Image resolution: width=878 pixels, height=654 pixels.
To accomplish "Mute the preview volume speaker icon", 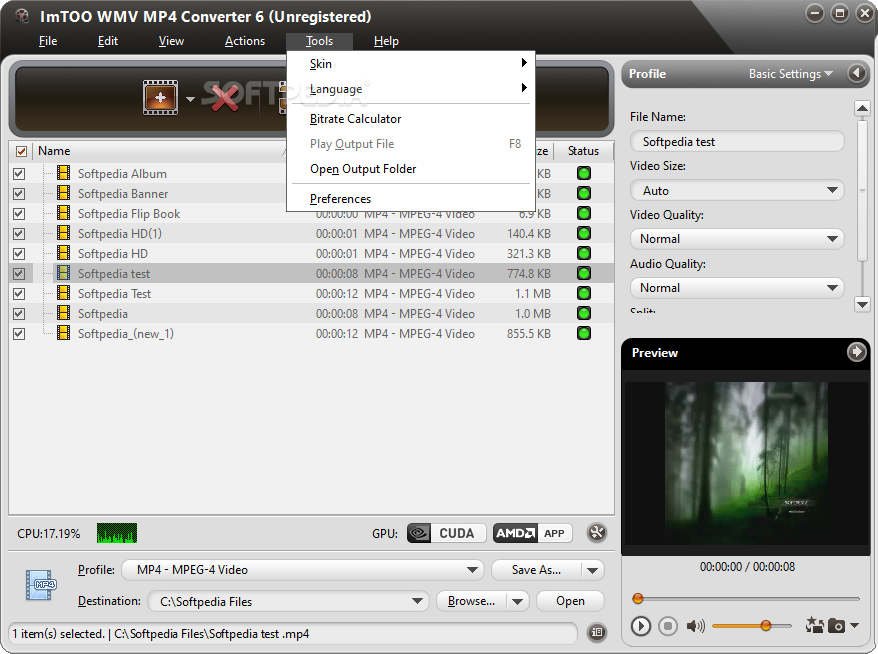I will (695, 625).
